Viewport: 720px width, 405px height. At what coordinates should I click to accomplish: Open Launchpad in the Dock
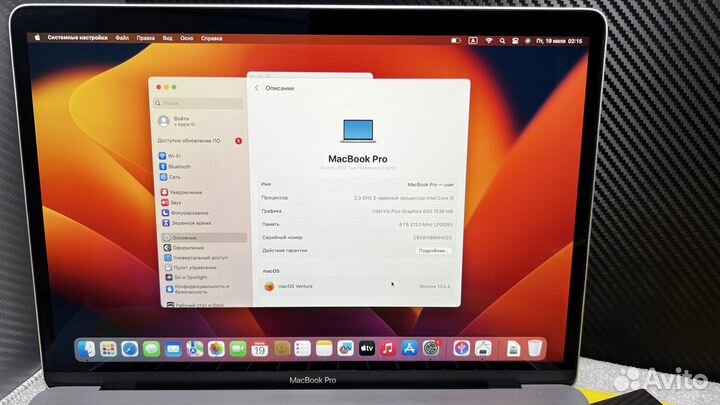pos(108,349)
